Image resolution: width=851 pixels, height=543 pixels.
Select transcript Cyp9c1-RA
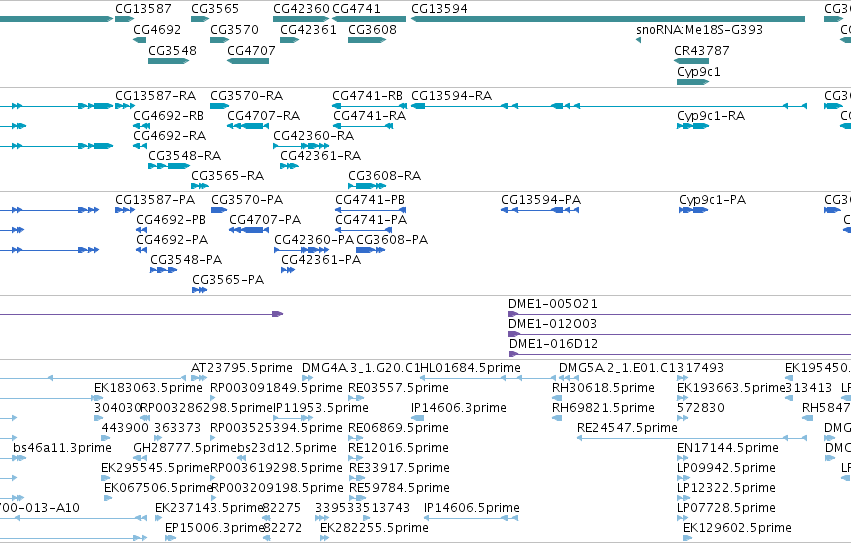(x=693, y=126)
